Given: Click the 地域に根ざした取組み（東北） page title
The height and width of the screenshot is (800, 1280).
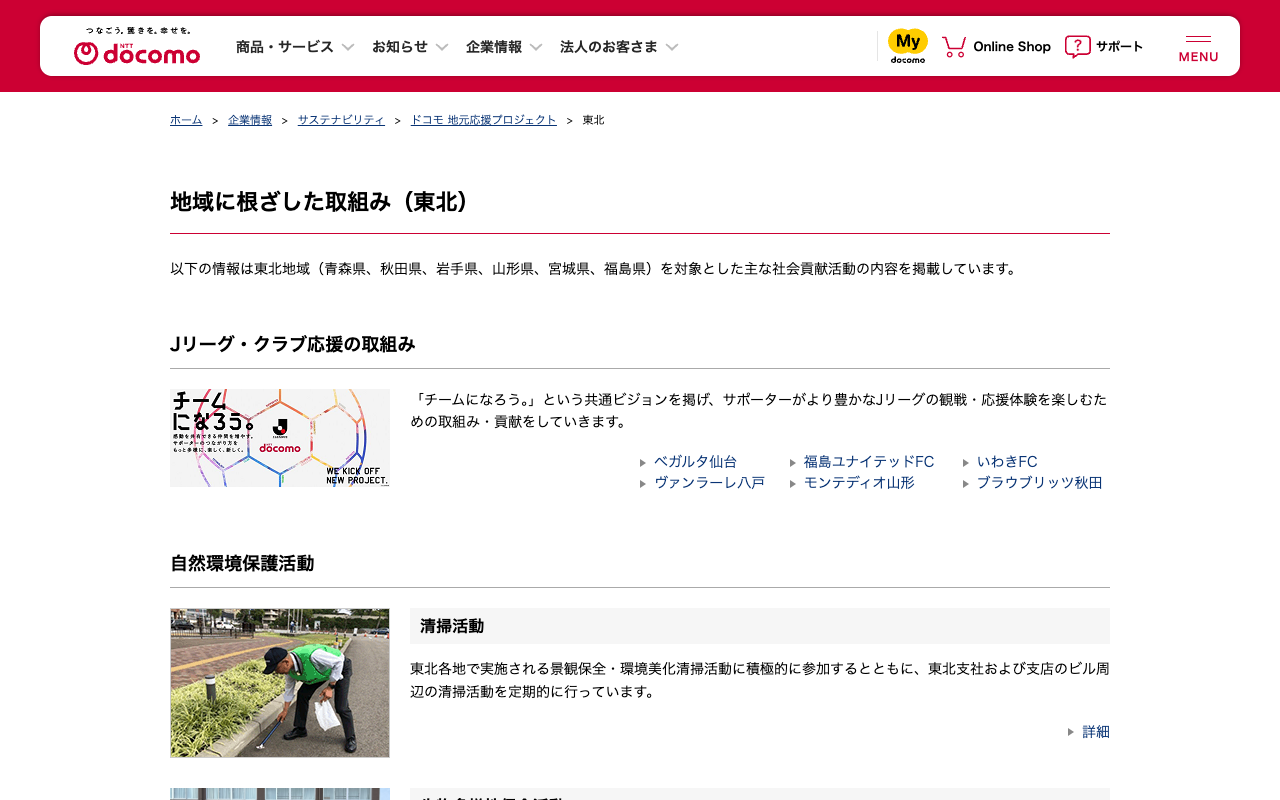Looking at the screenshot, I should [x=319, y=202].
